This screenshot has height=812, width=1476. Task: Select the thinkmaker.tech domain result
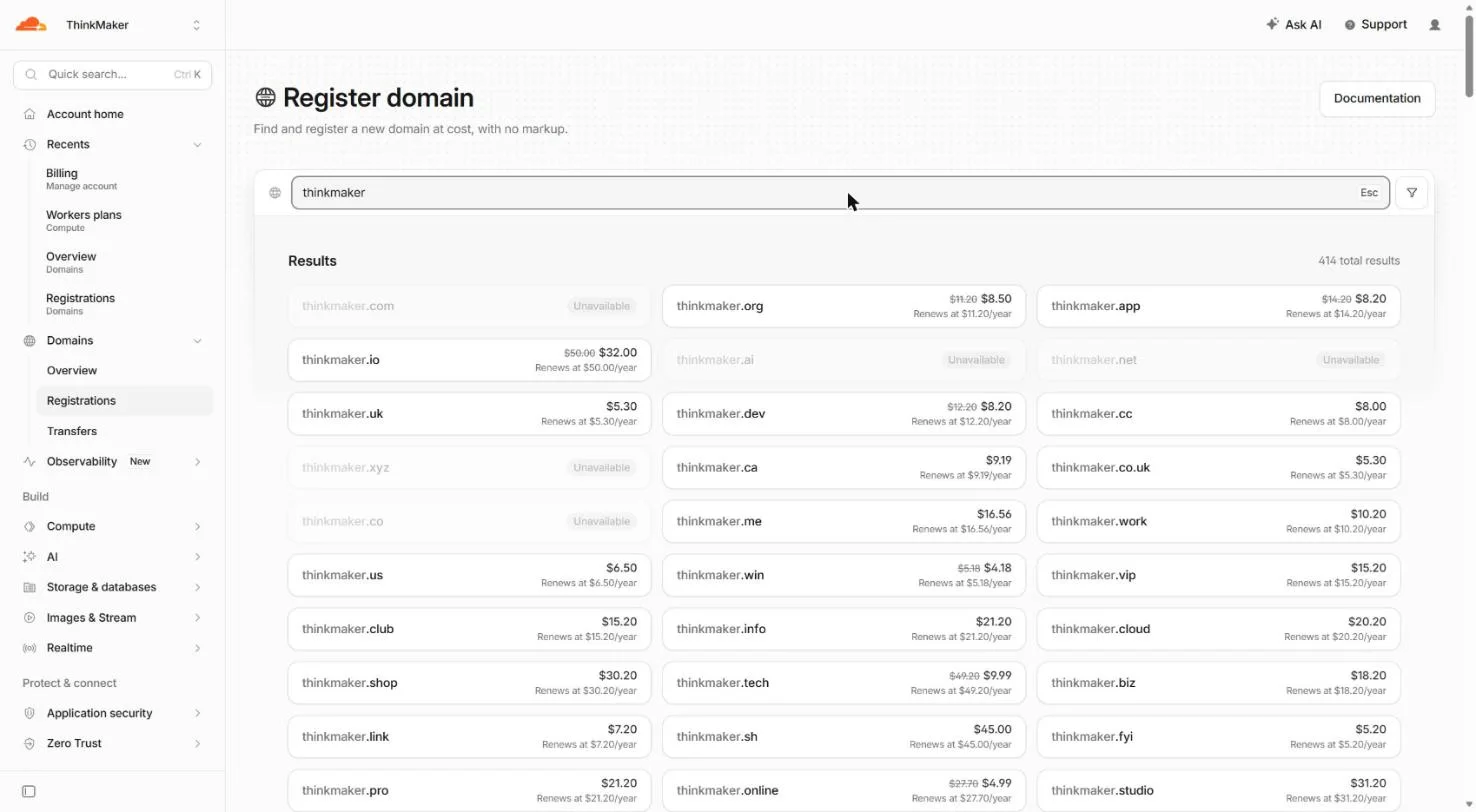coord(844,683)
